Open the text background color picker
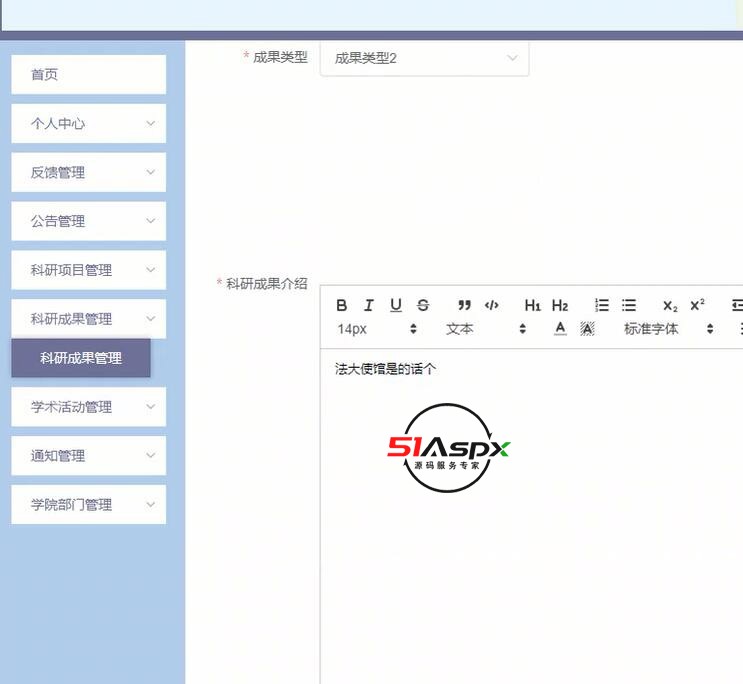This screenshot has width=743, height=684. [x=587, y=328]
